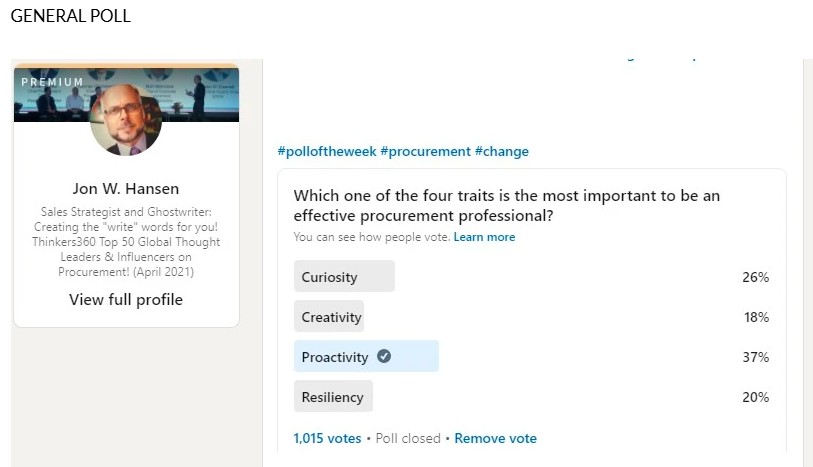Screen dimensions: 813x467
Task: Click the profile headline description text
Action: pos(126,242)
